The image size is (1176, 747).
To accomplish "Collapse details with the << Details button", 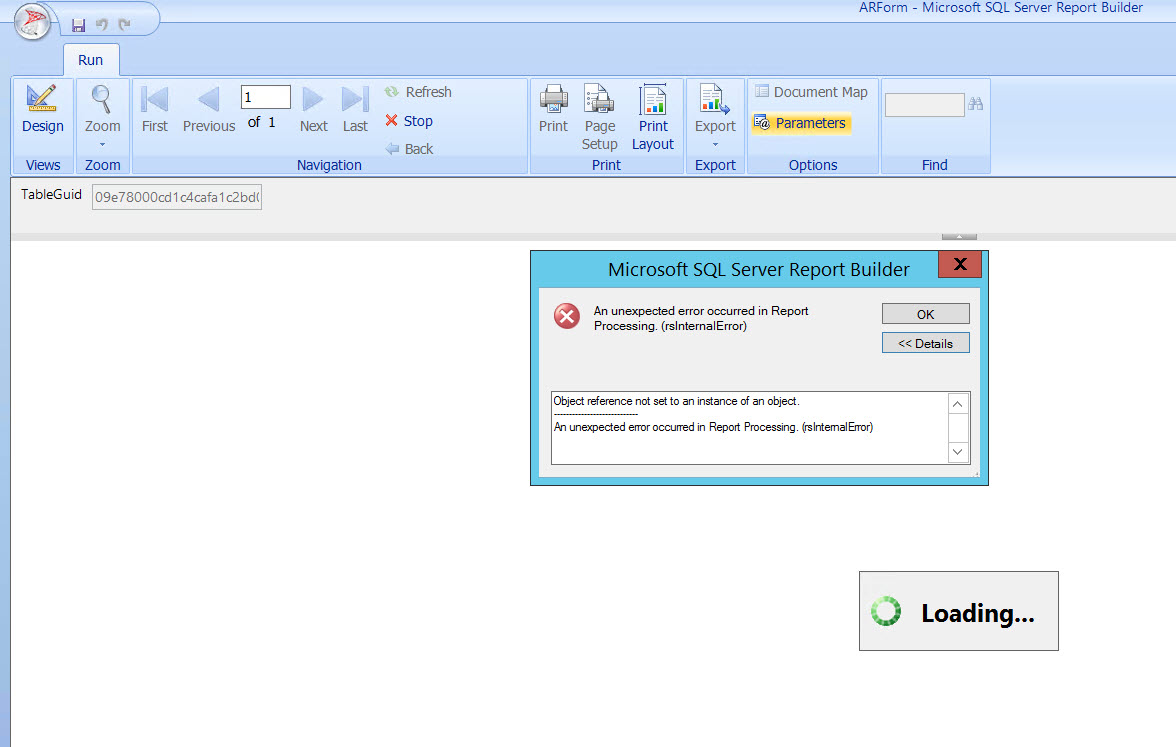I will pyautogui.click(x=926, y=344).
